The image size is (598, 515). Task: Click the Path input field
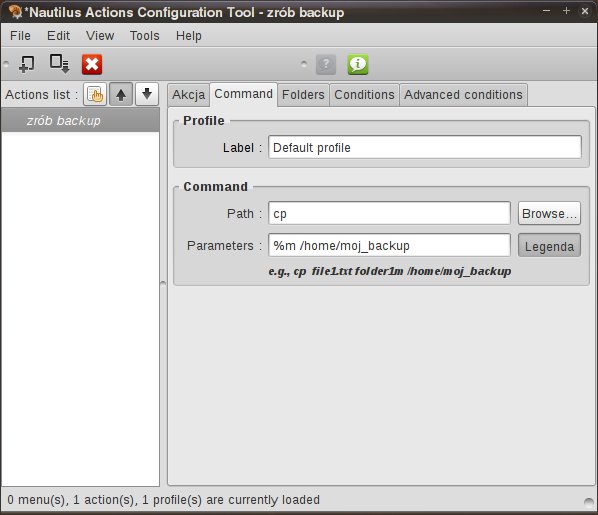click(389, 213)
